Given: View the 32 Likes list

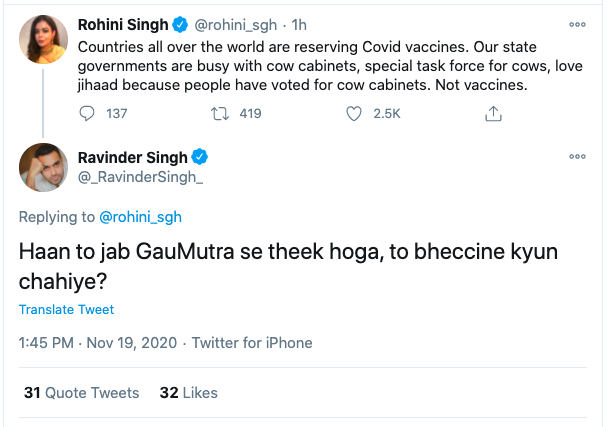Looking at the screenshot, I should coord(188,393).
